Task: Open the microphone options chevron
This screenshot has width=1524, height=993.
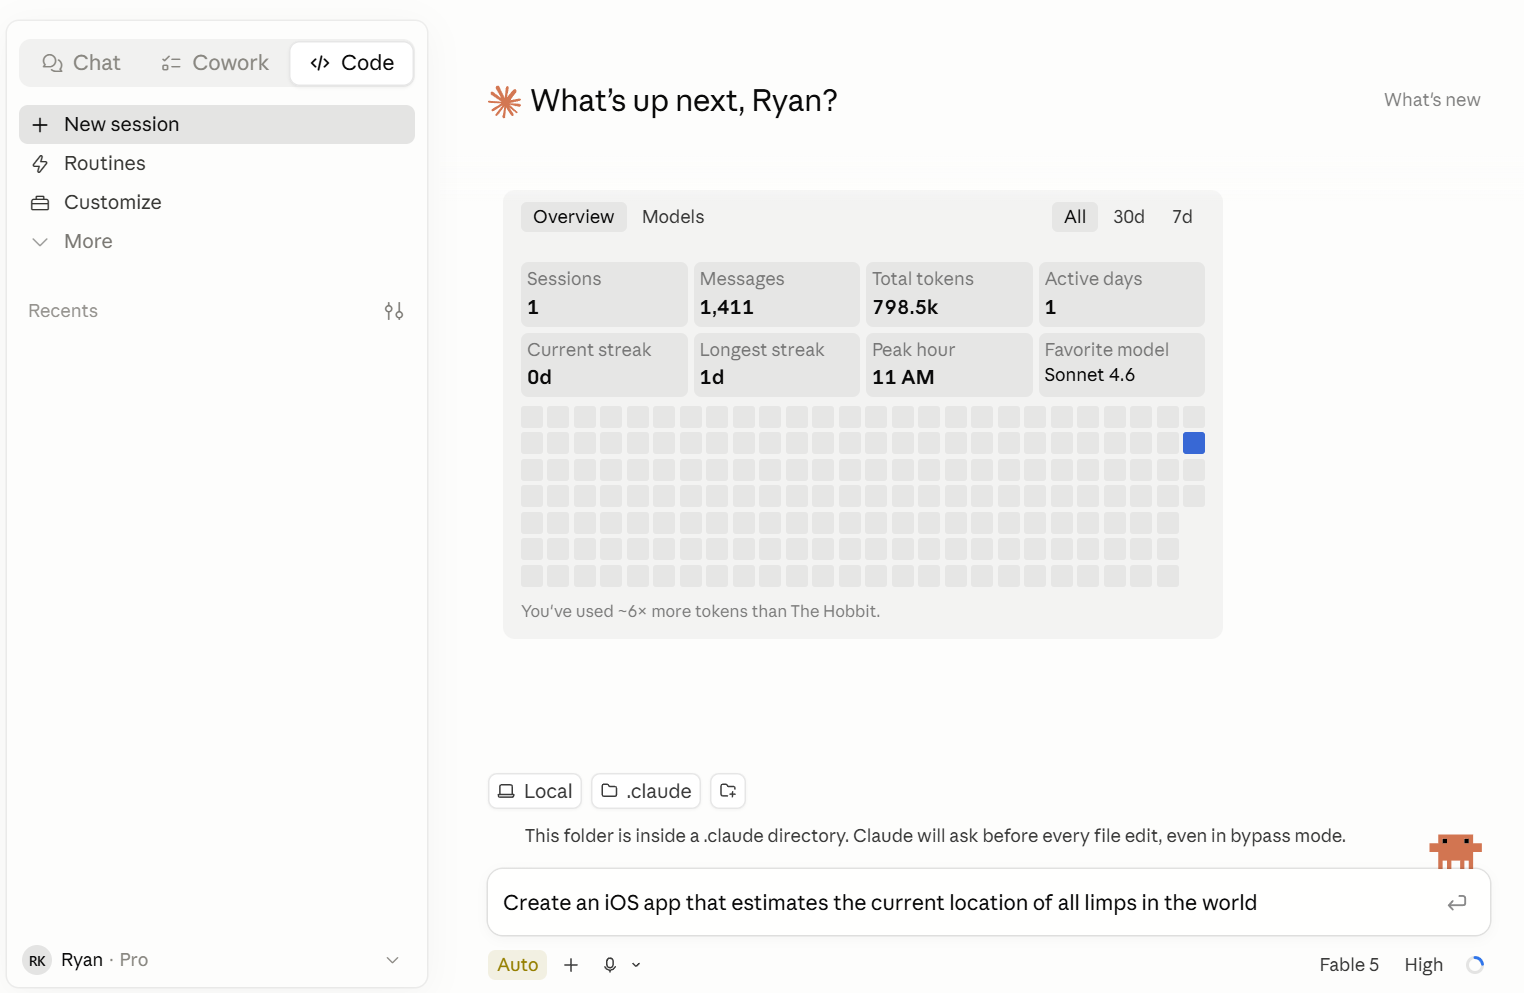Action: (636, 965)
